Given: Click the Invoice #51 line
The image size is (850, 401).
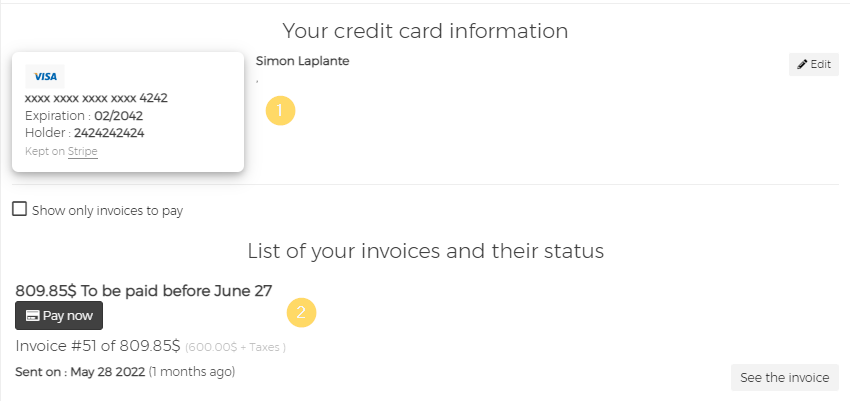Looking at the screenshot, I should click(98, 346).
